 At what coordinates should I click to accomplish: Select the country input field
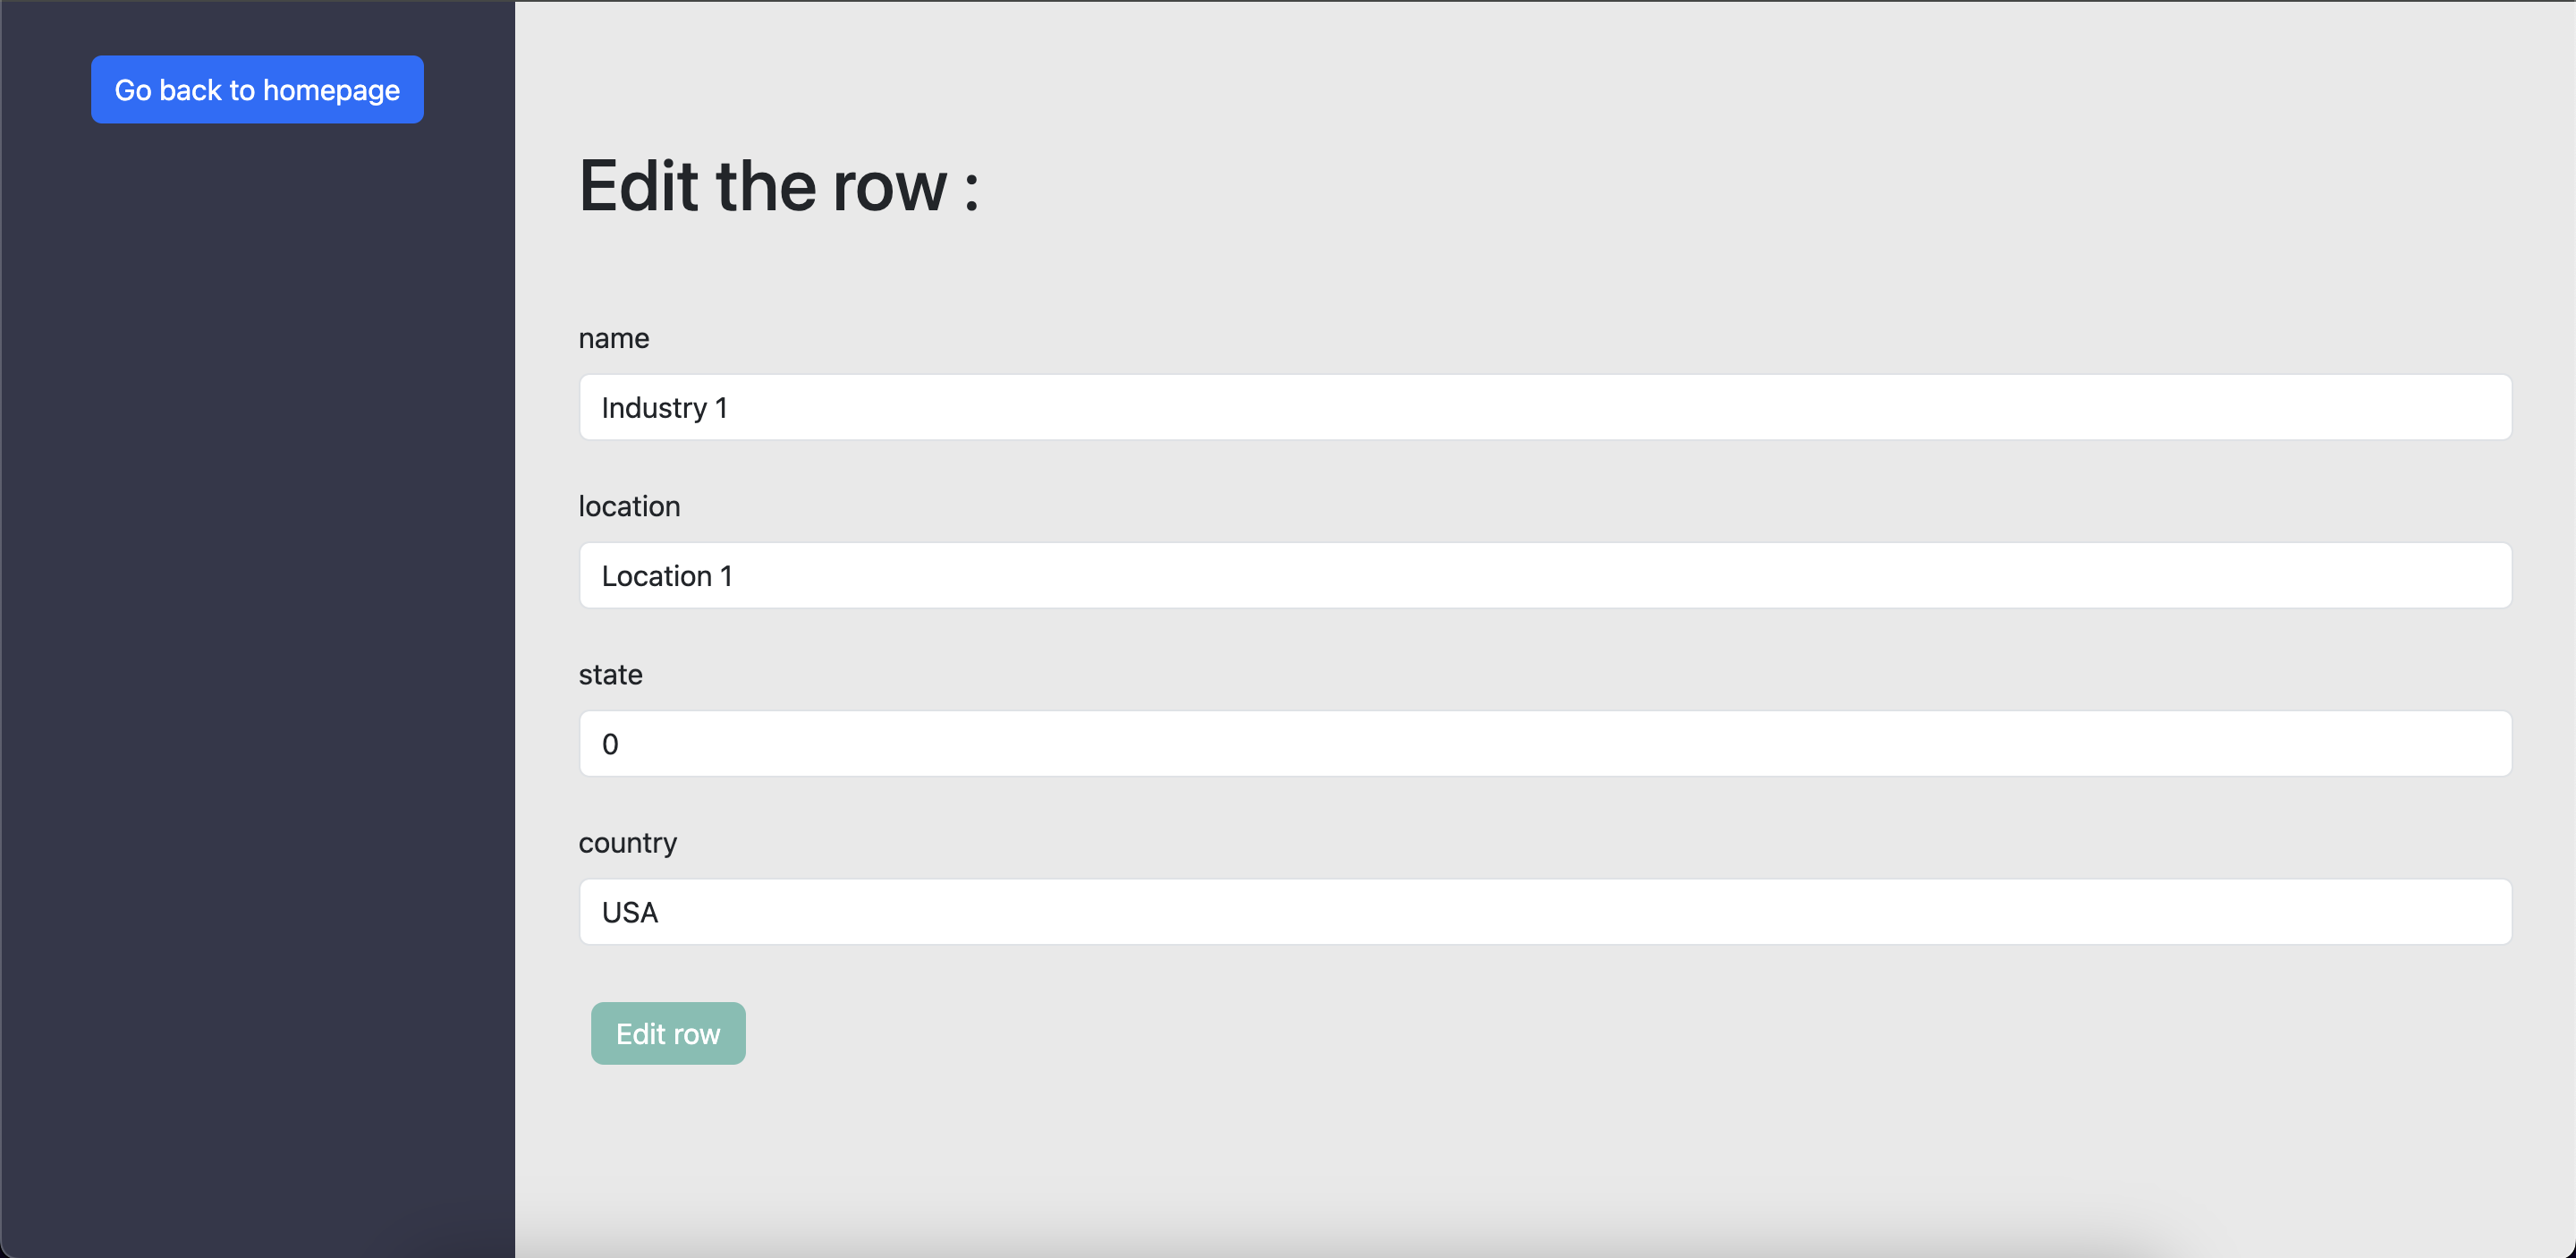pos(1544,911)
